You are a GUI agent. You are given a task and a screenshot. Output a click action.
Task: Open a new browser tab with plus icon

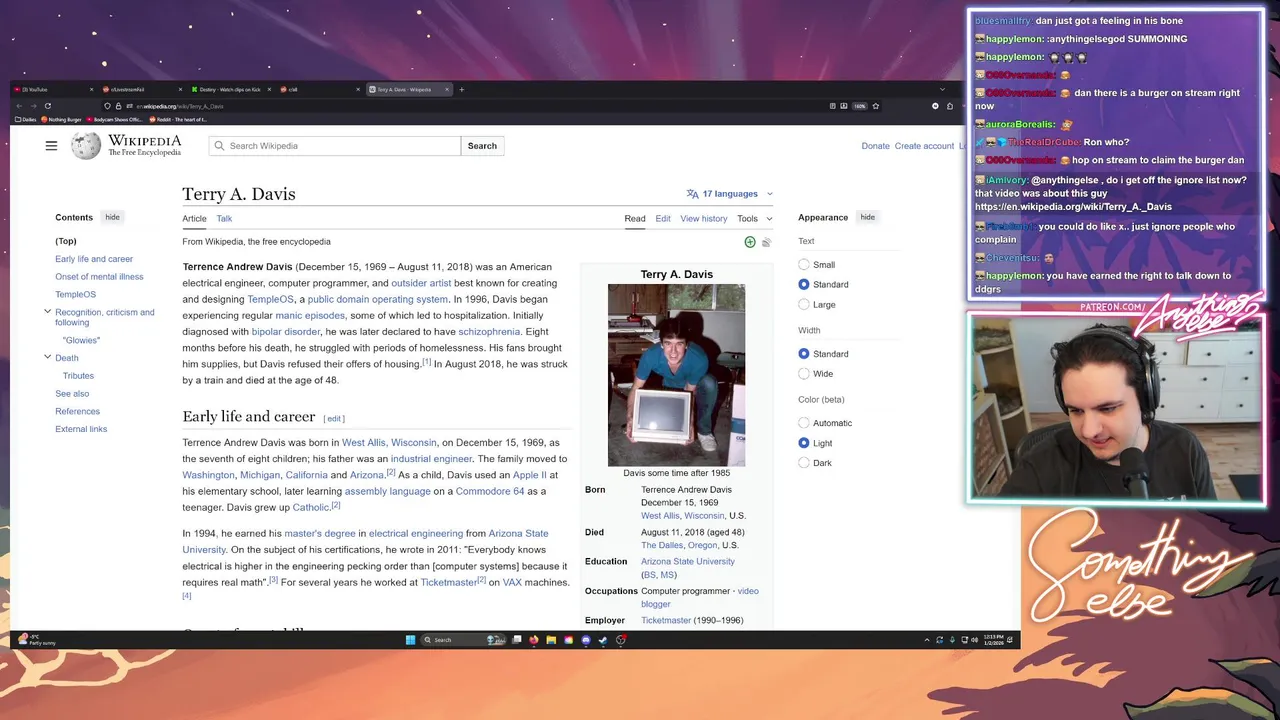tap(461, 90)
